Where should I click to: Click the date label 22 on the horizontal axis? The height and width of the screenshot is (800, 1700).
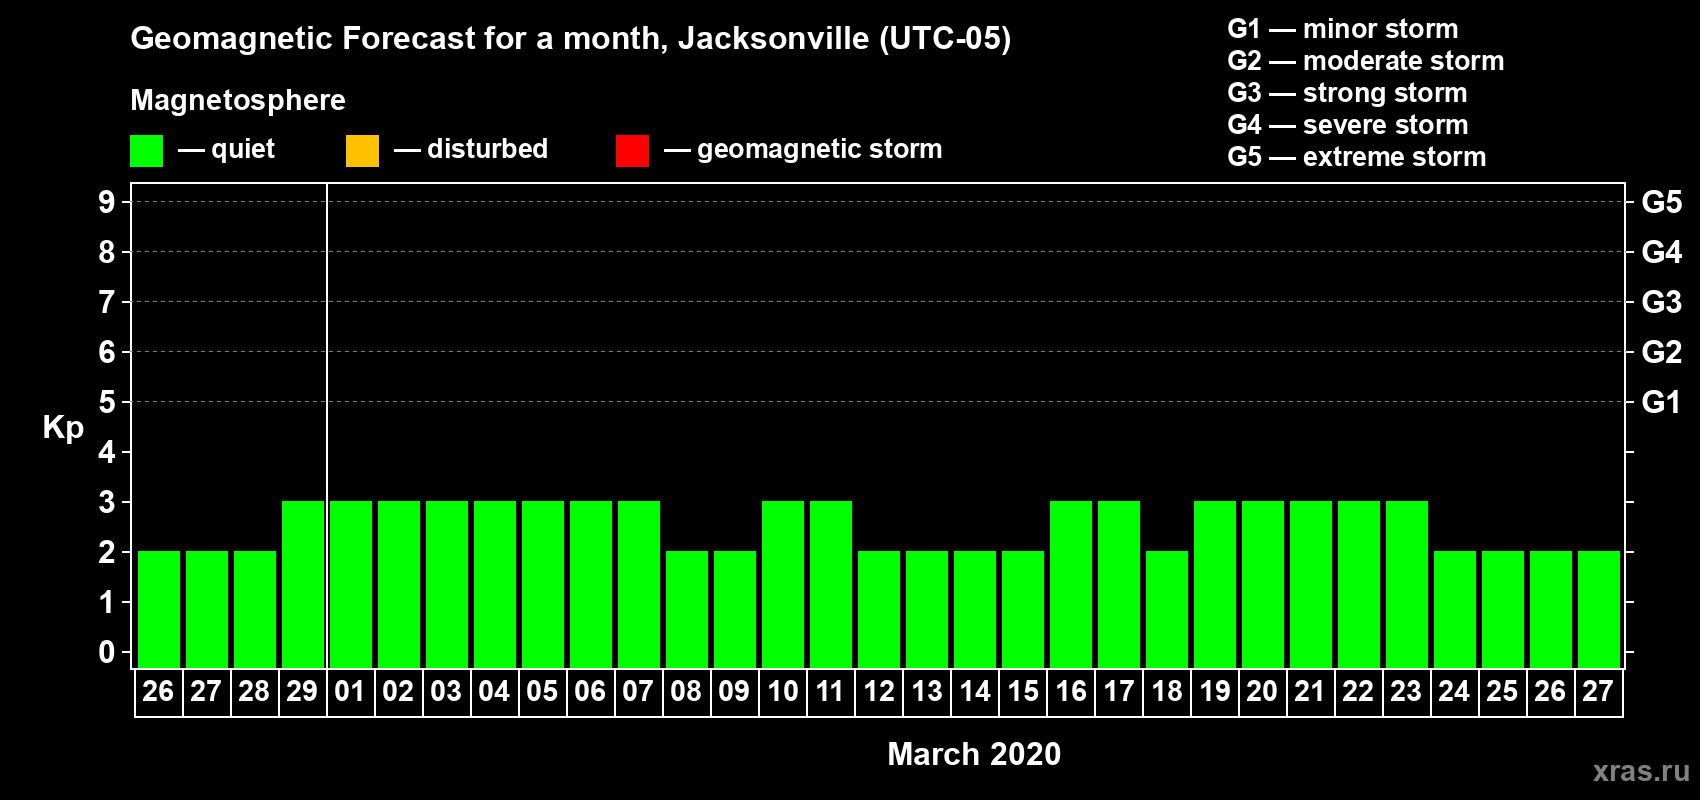1358,692
